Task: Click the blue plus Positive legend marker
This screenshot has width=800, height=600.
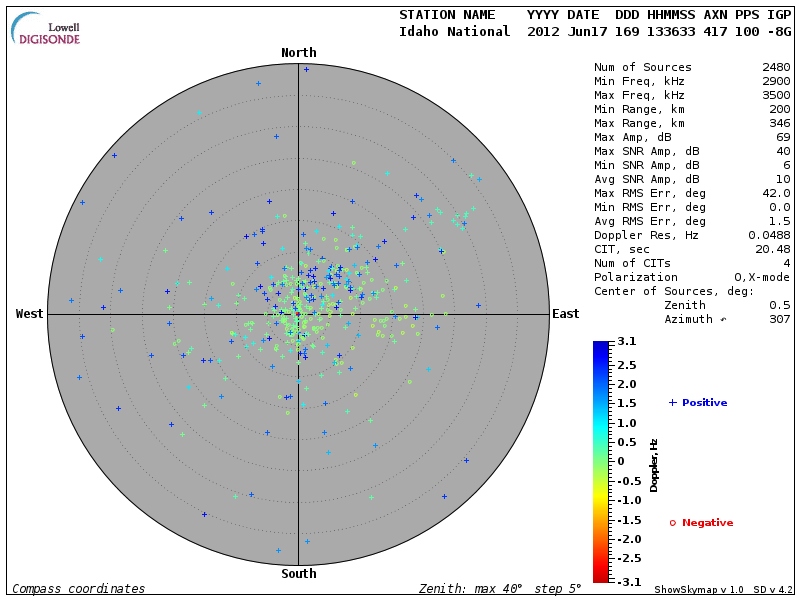Action: 673,402
